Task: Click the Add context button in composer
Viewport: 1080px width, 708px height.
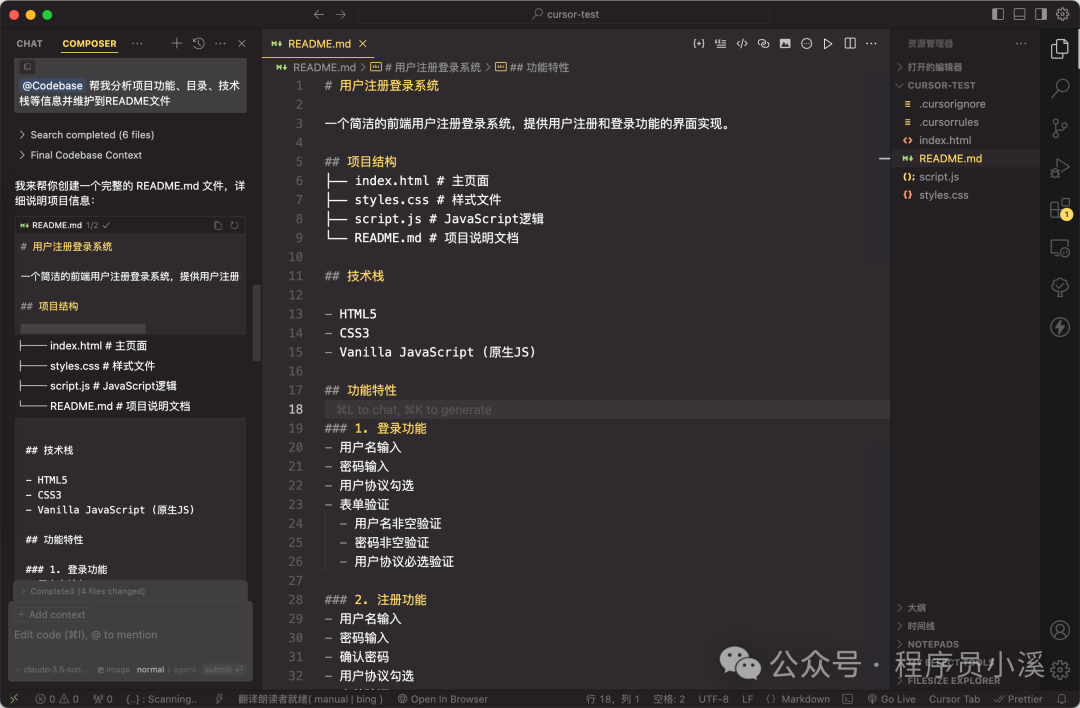Action: 52,614
